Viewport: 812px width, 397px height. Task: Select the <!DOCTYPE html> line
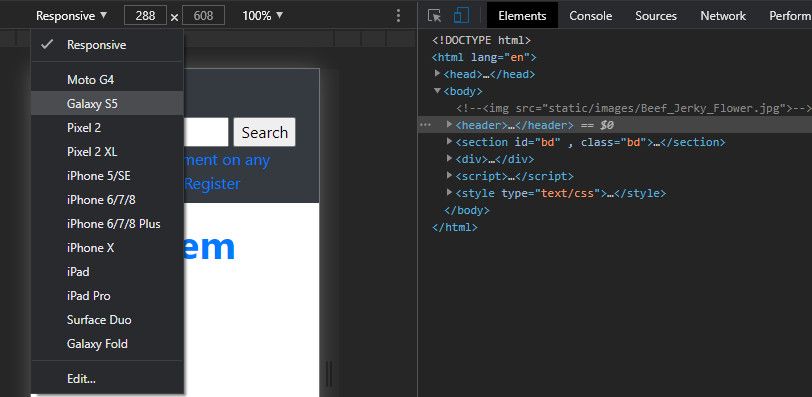pyautogui.click(x=481, y=40)
